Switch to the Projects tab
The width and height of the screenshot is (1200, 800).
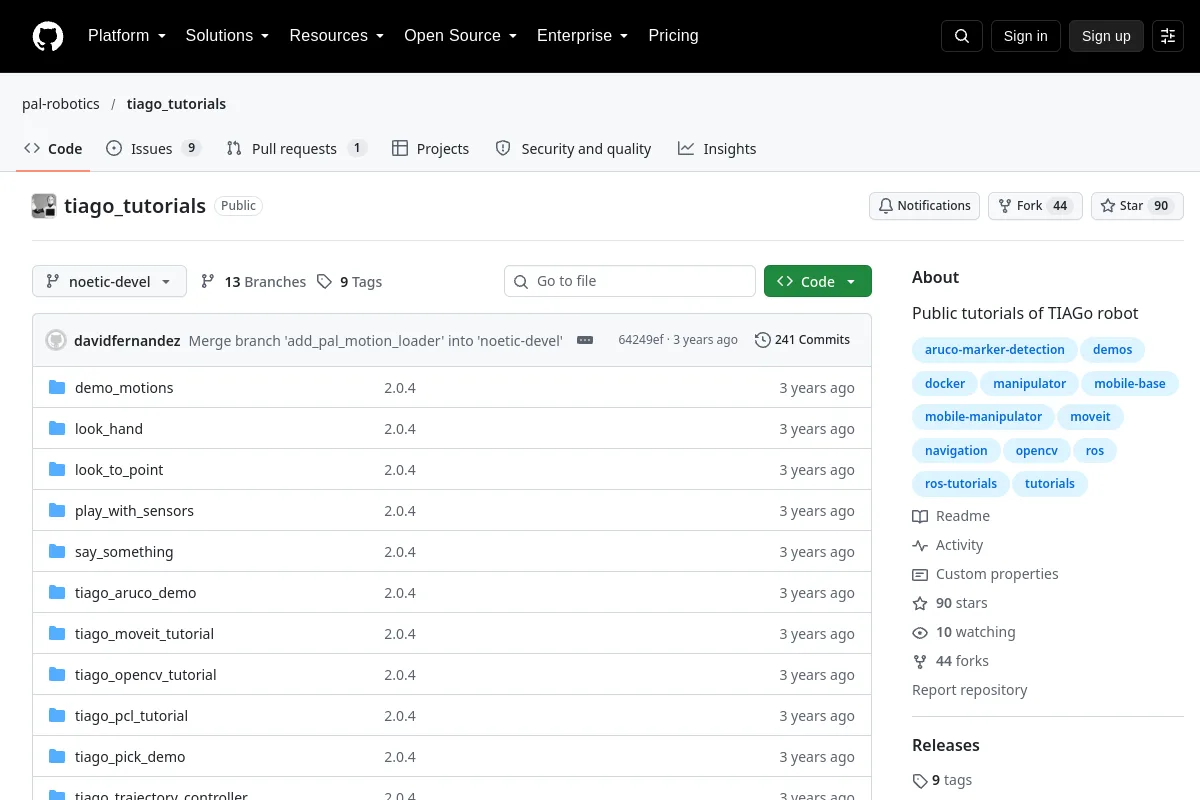tap(430, 149)
